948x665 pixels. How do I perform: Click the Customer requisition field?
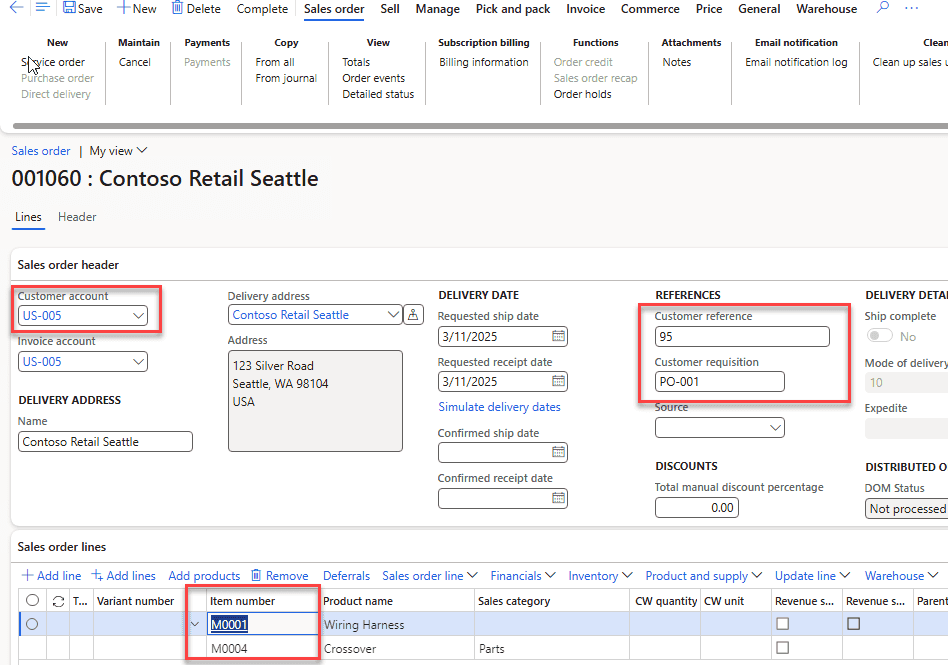[719, 381]
